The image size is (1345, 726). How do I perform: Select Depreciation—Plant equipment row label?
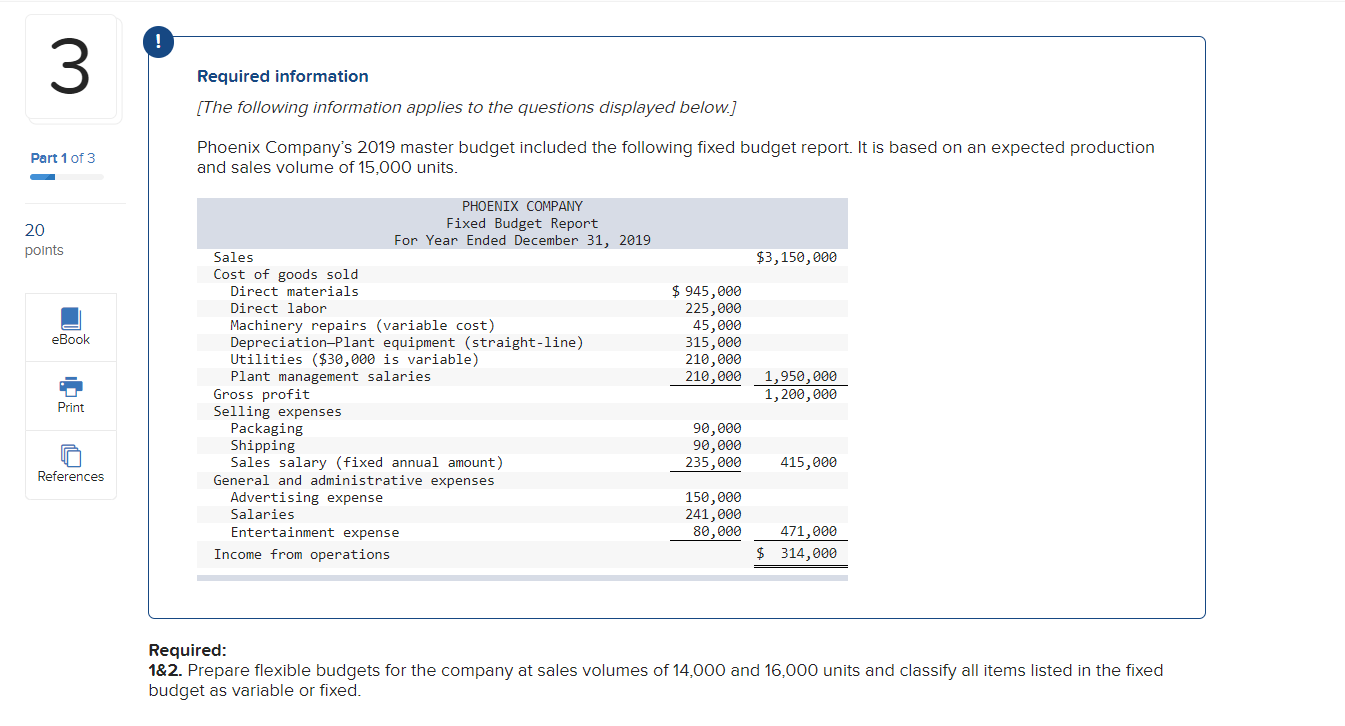tap(407, 342)
